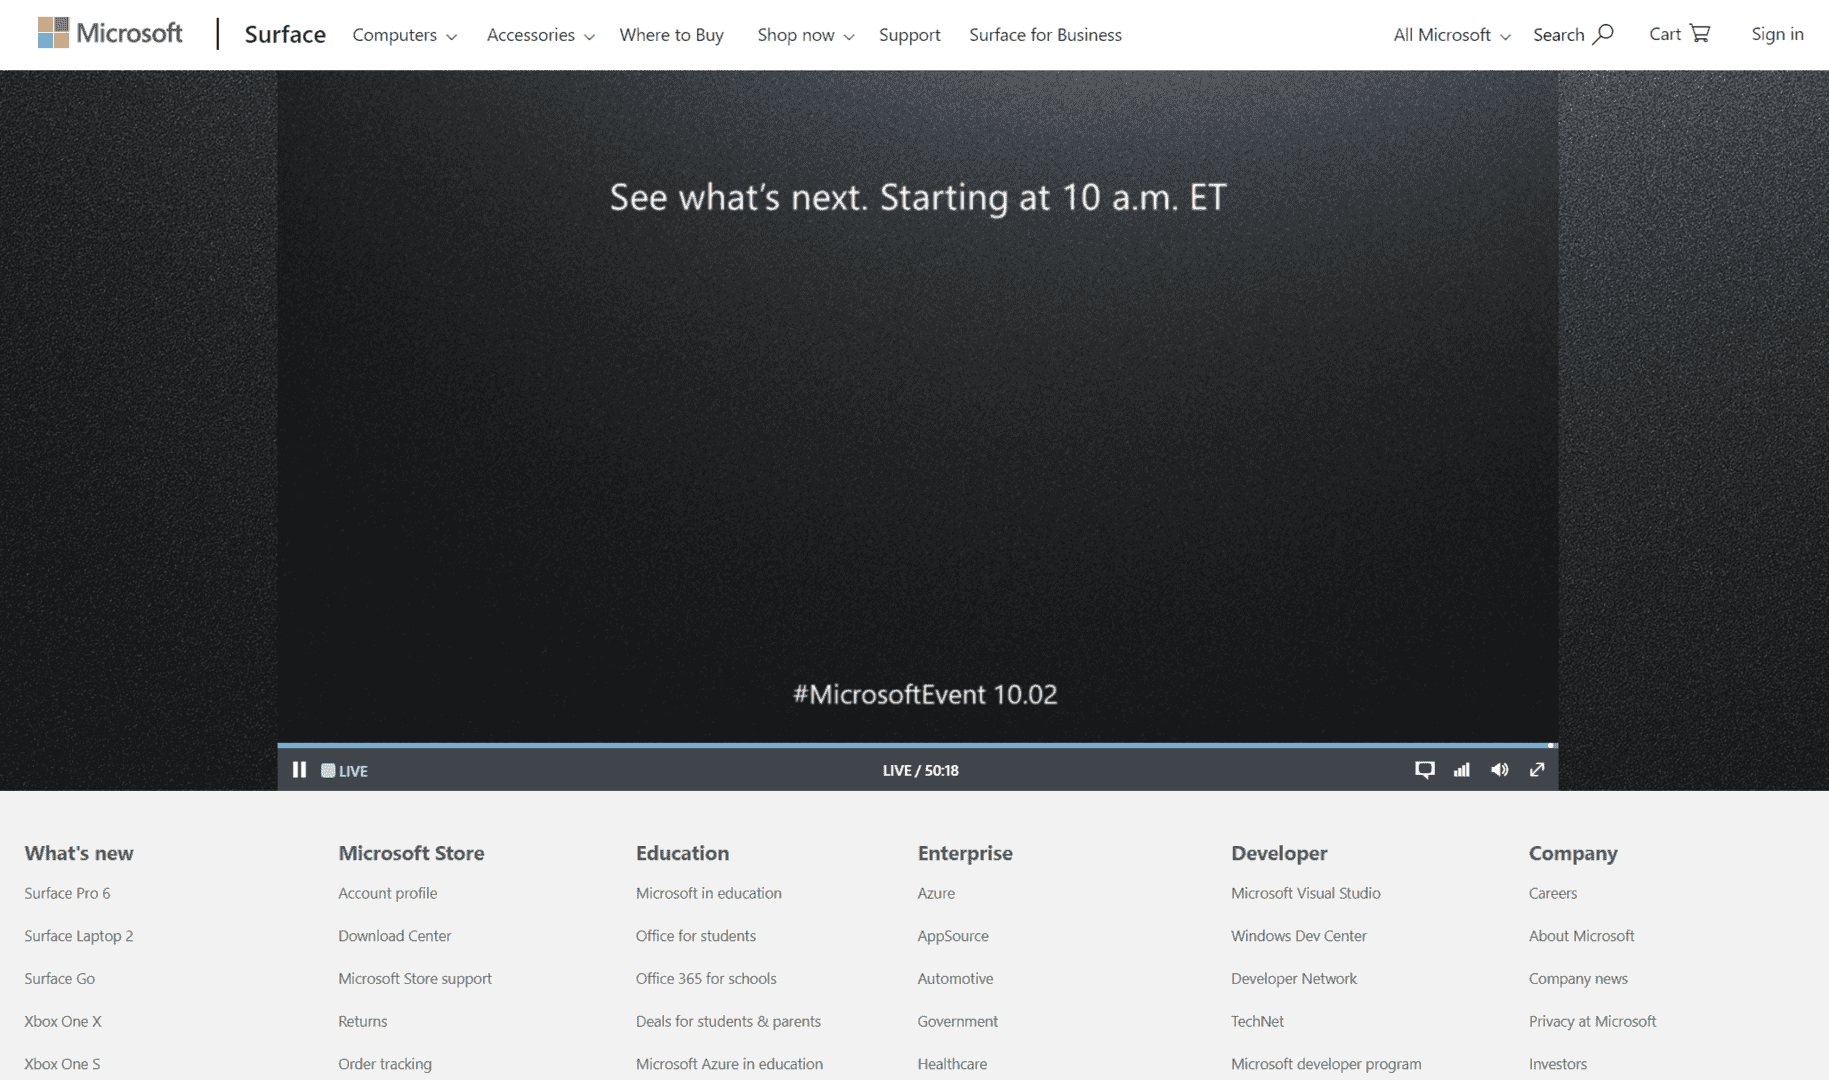Open Microsoft in education link
The image size is (1829, 1080).
(x=708, y=893)
